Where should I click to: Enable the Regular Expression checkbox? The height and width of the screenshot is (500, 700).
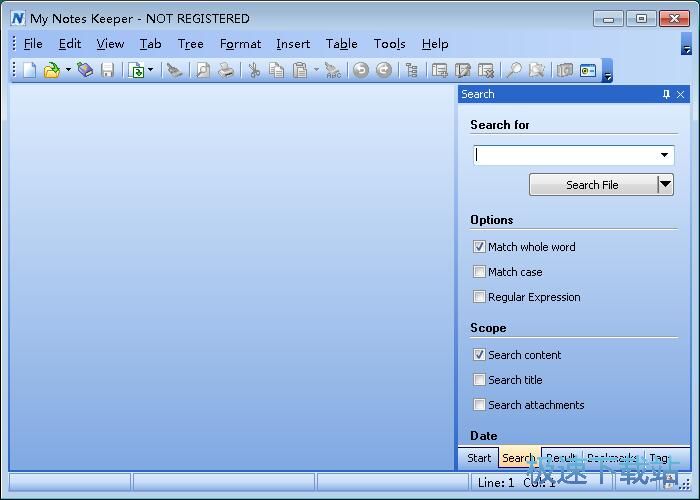click(479, 296)
